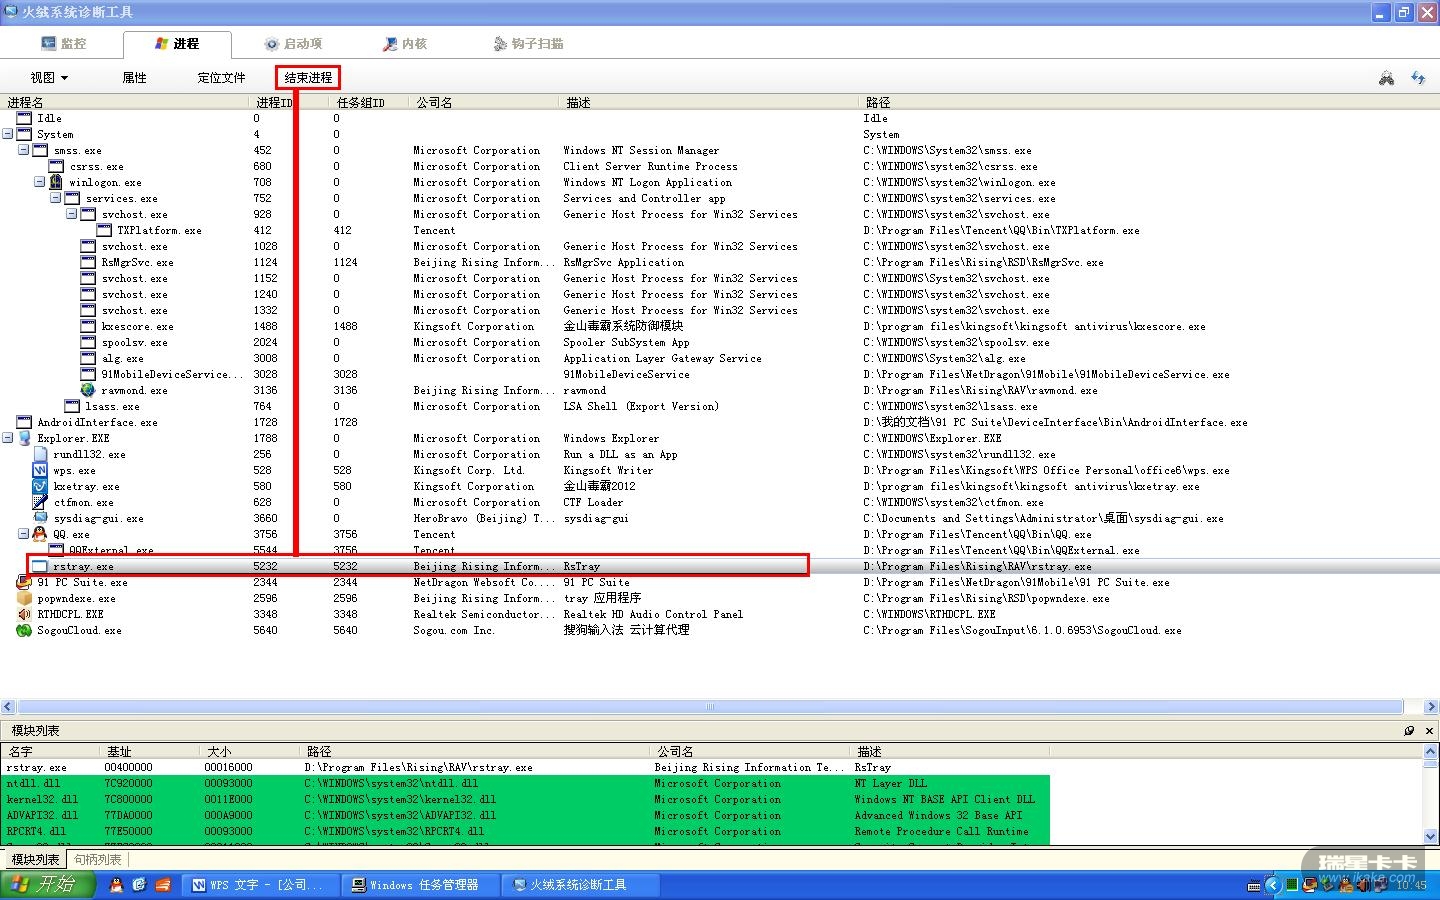This screenshot has height=900, width=1440.
Task: Collapse the System process tree
Action: click(x=8, y=134)
